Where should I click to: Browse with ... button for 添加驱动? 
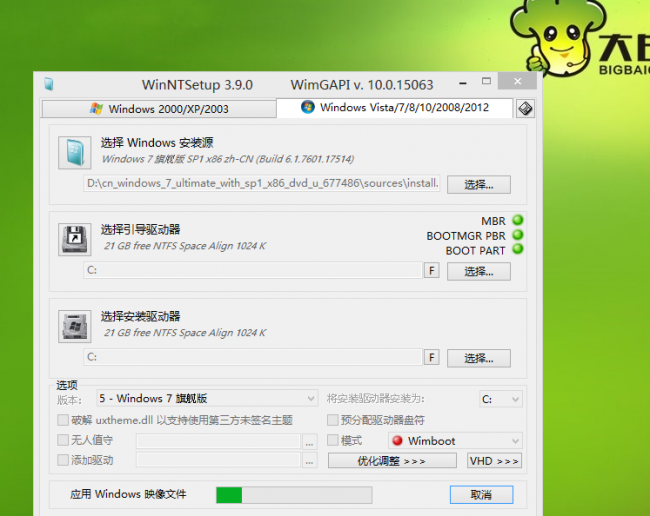click(309, 460)
